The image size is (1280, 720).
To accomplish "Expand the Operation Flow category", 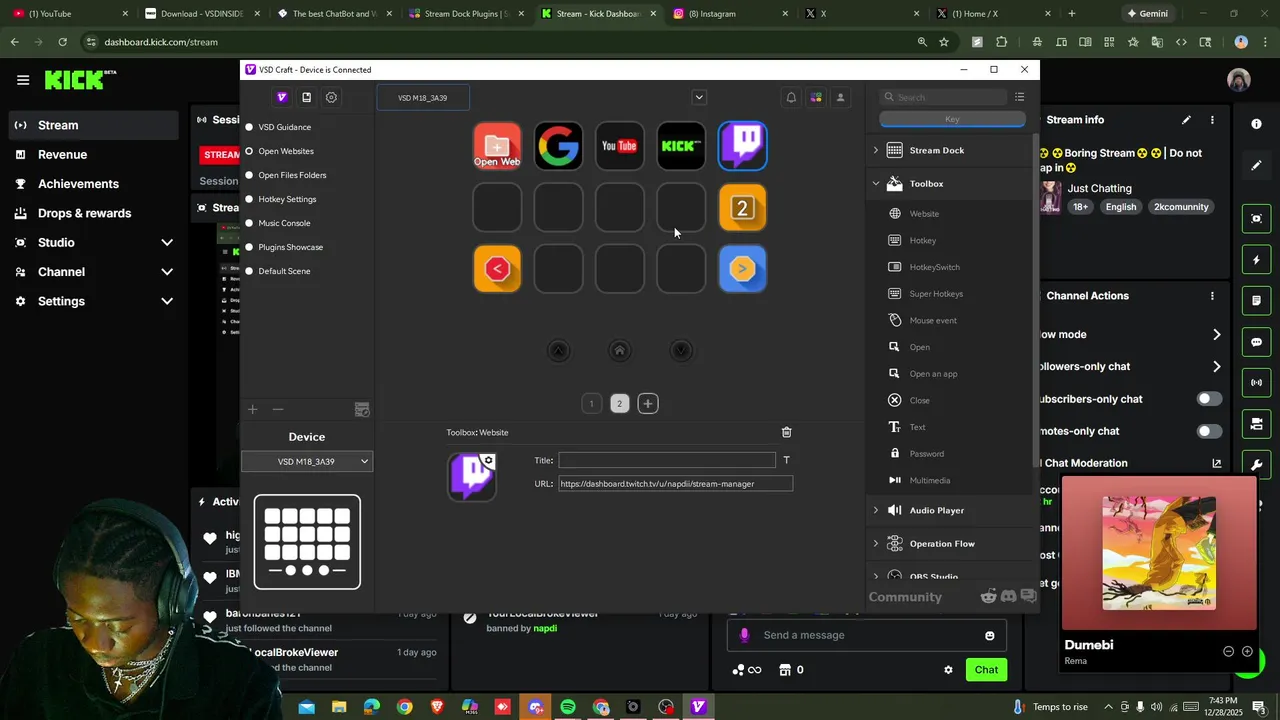I will [876, 544].
